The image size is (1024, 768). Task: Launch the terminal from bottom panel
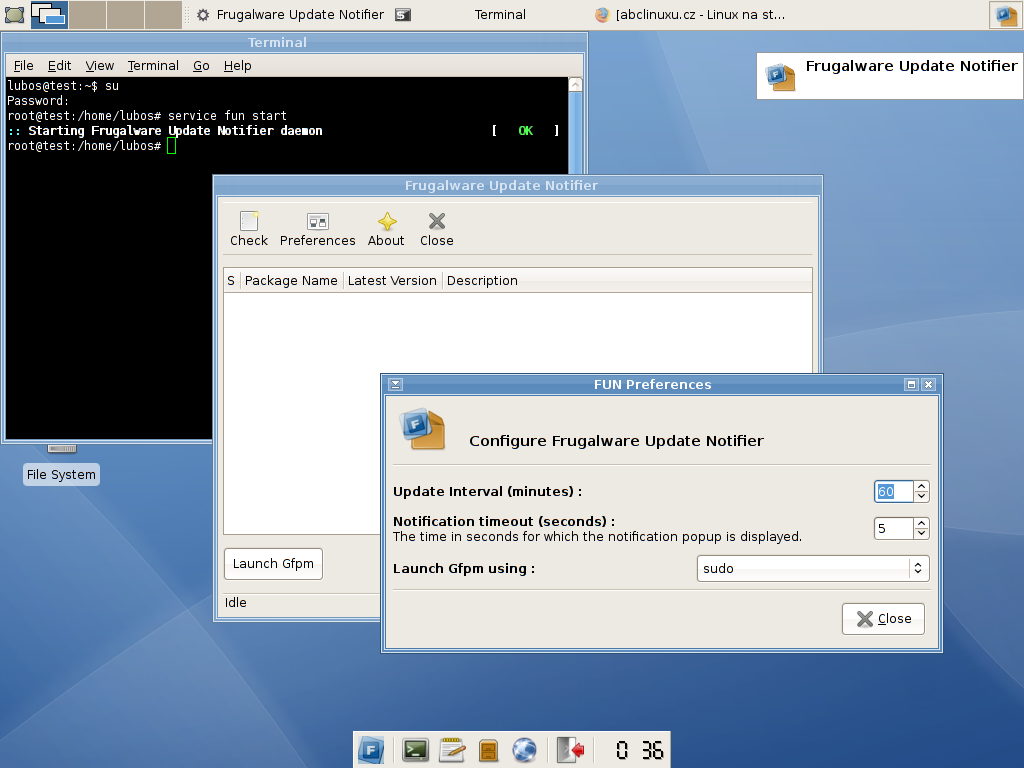[x=415, y=750]
